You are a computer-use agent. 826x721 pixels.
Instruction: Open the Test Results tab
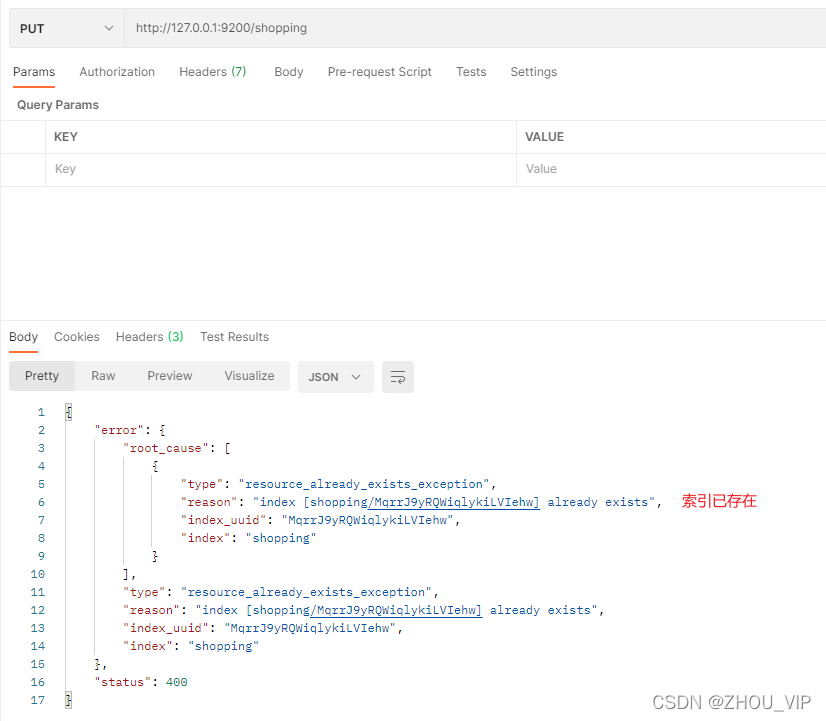pos(234,337)
